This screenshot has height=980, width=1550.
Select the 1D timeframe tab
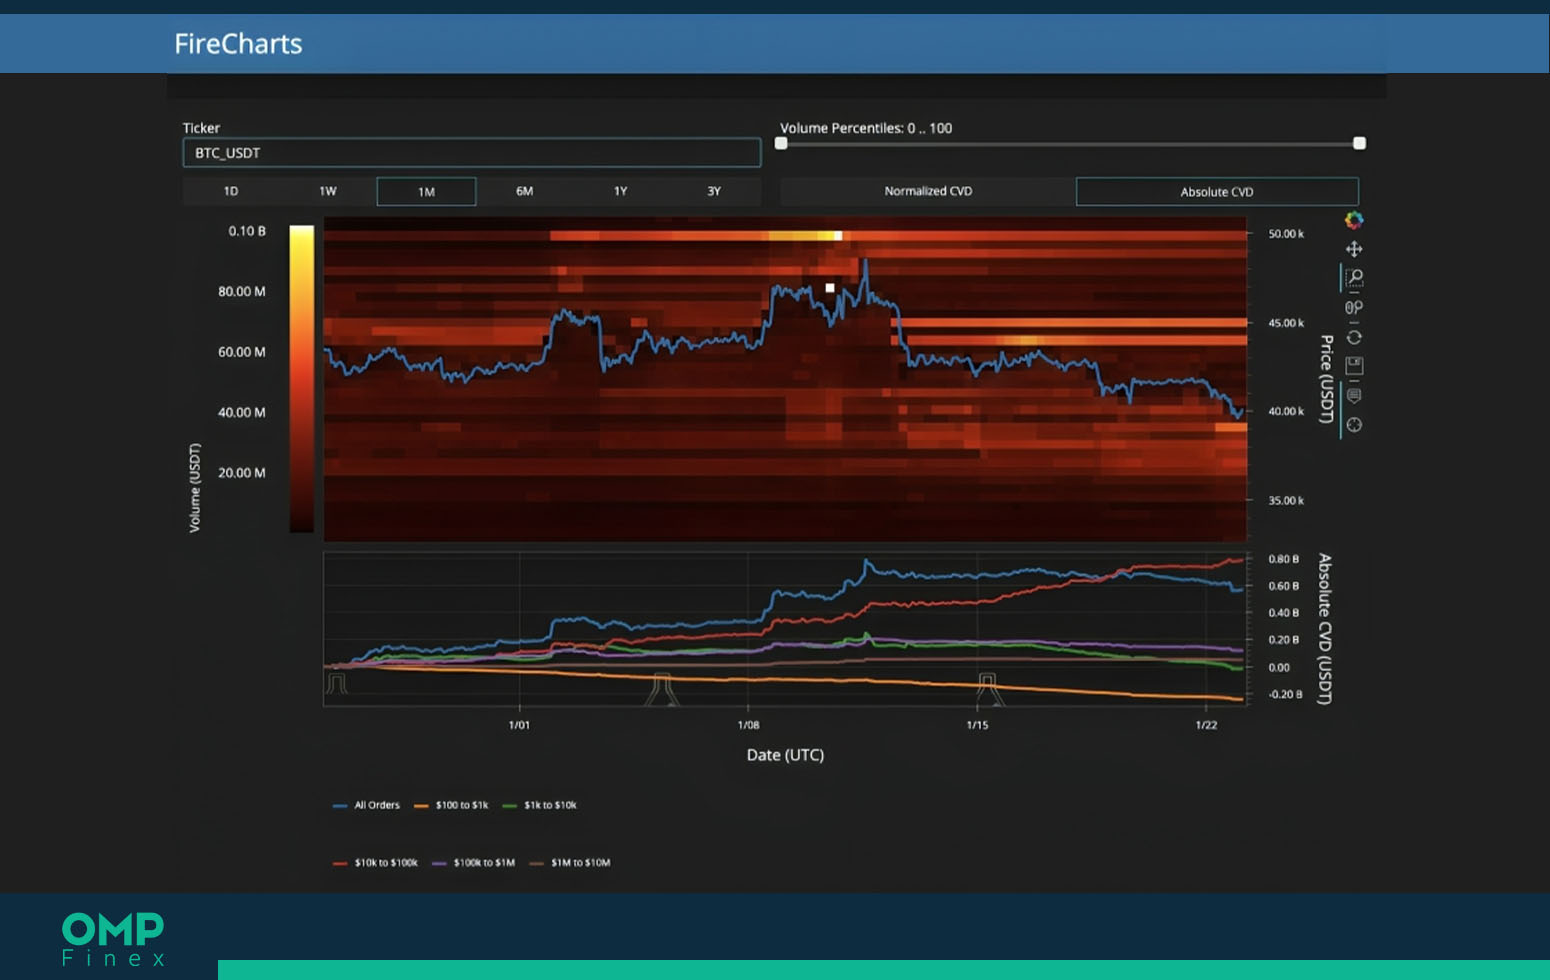231,191
